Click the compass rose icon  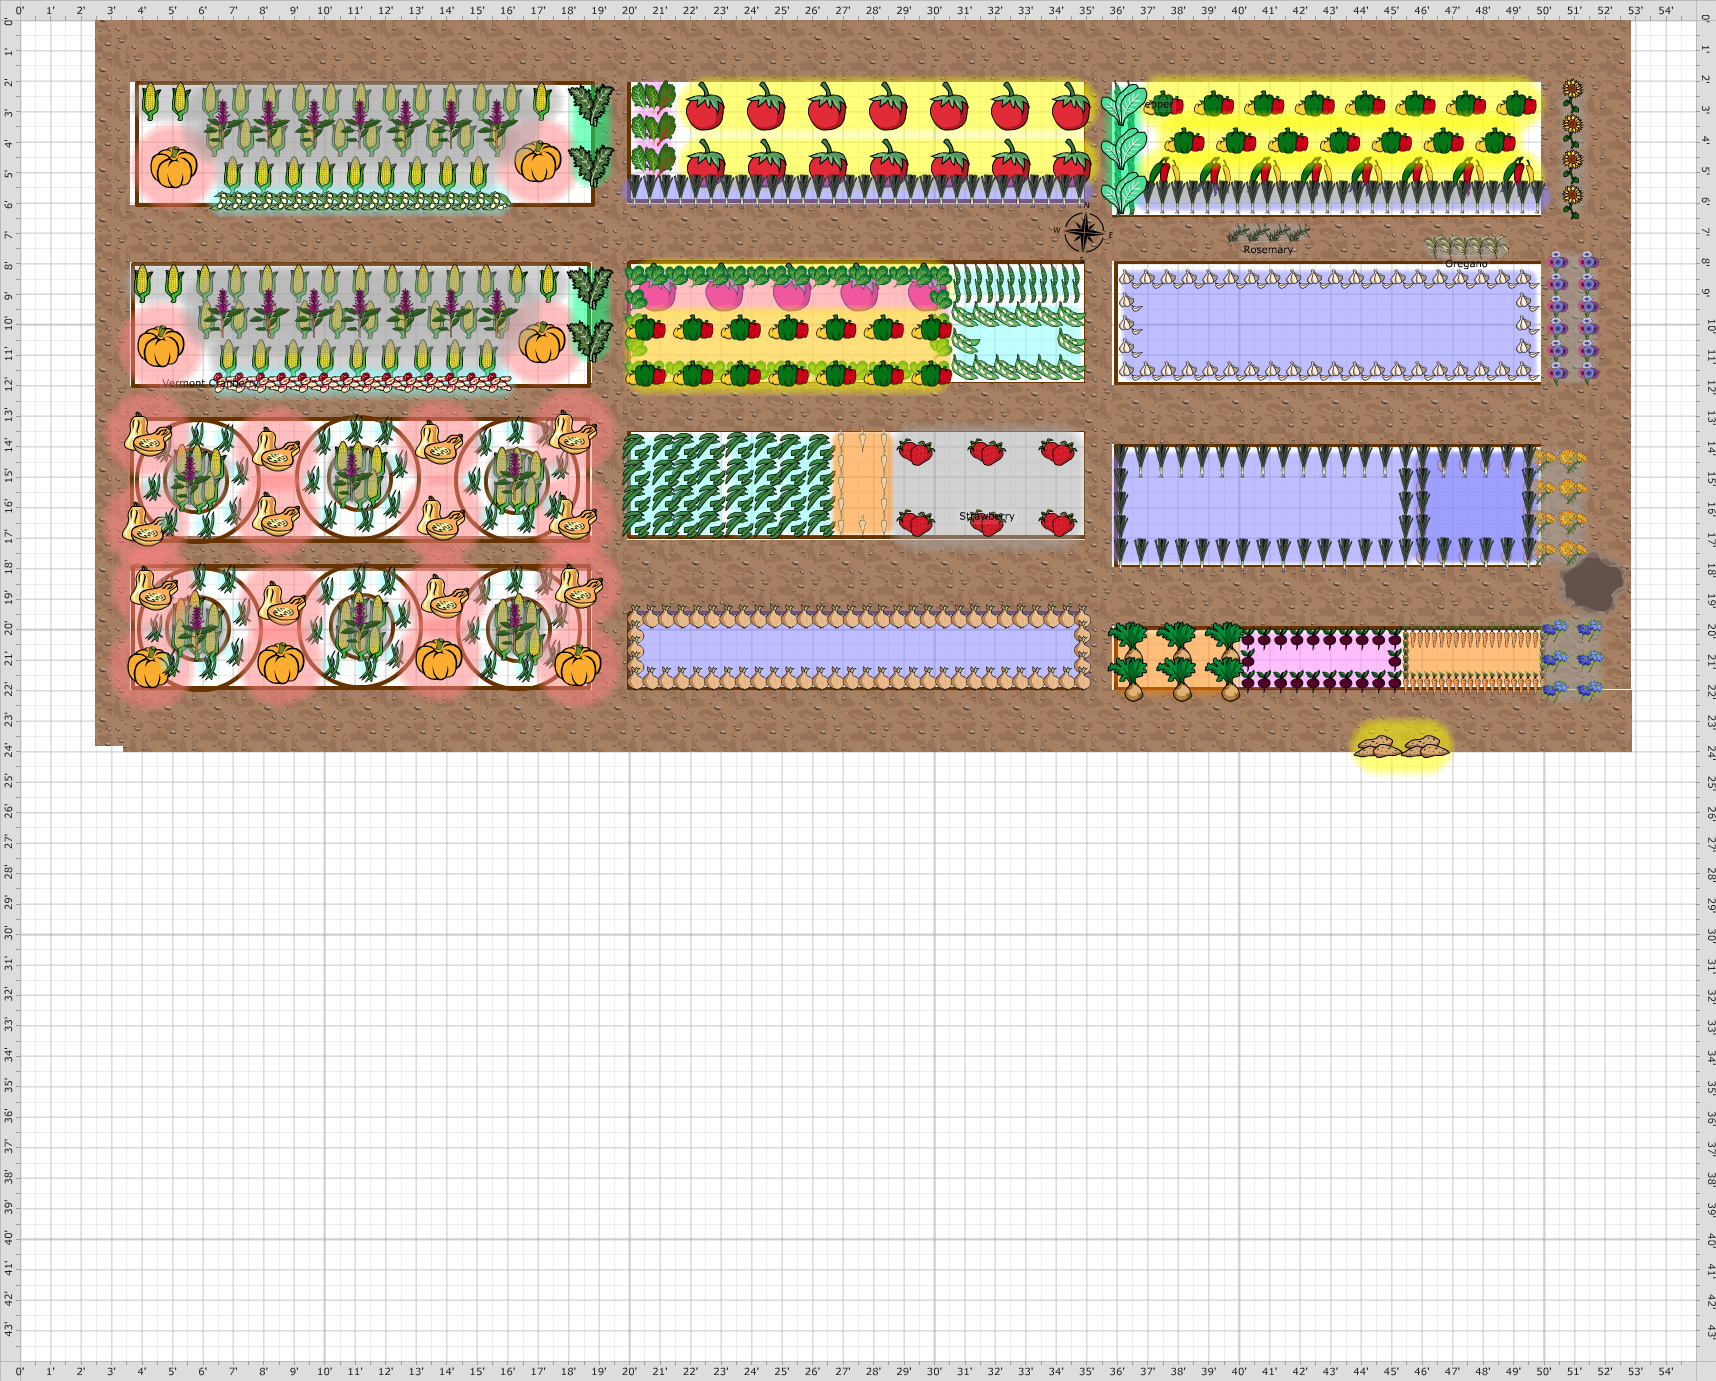pyautogui.click(x=1084, y=233)
